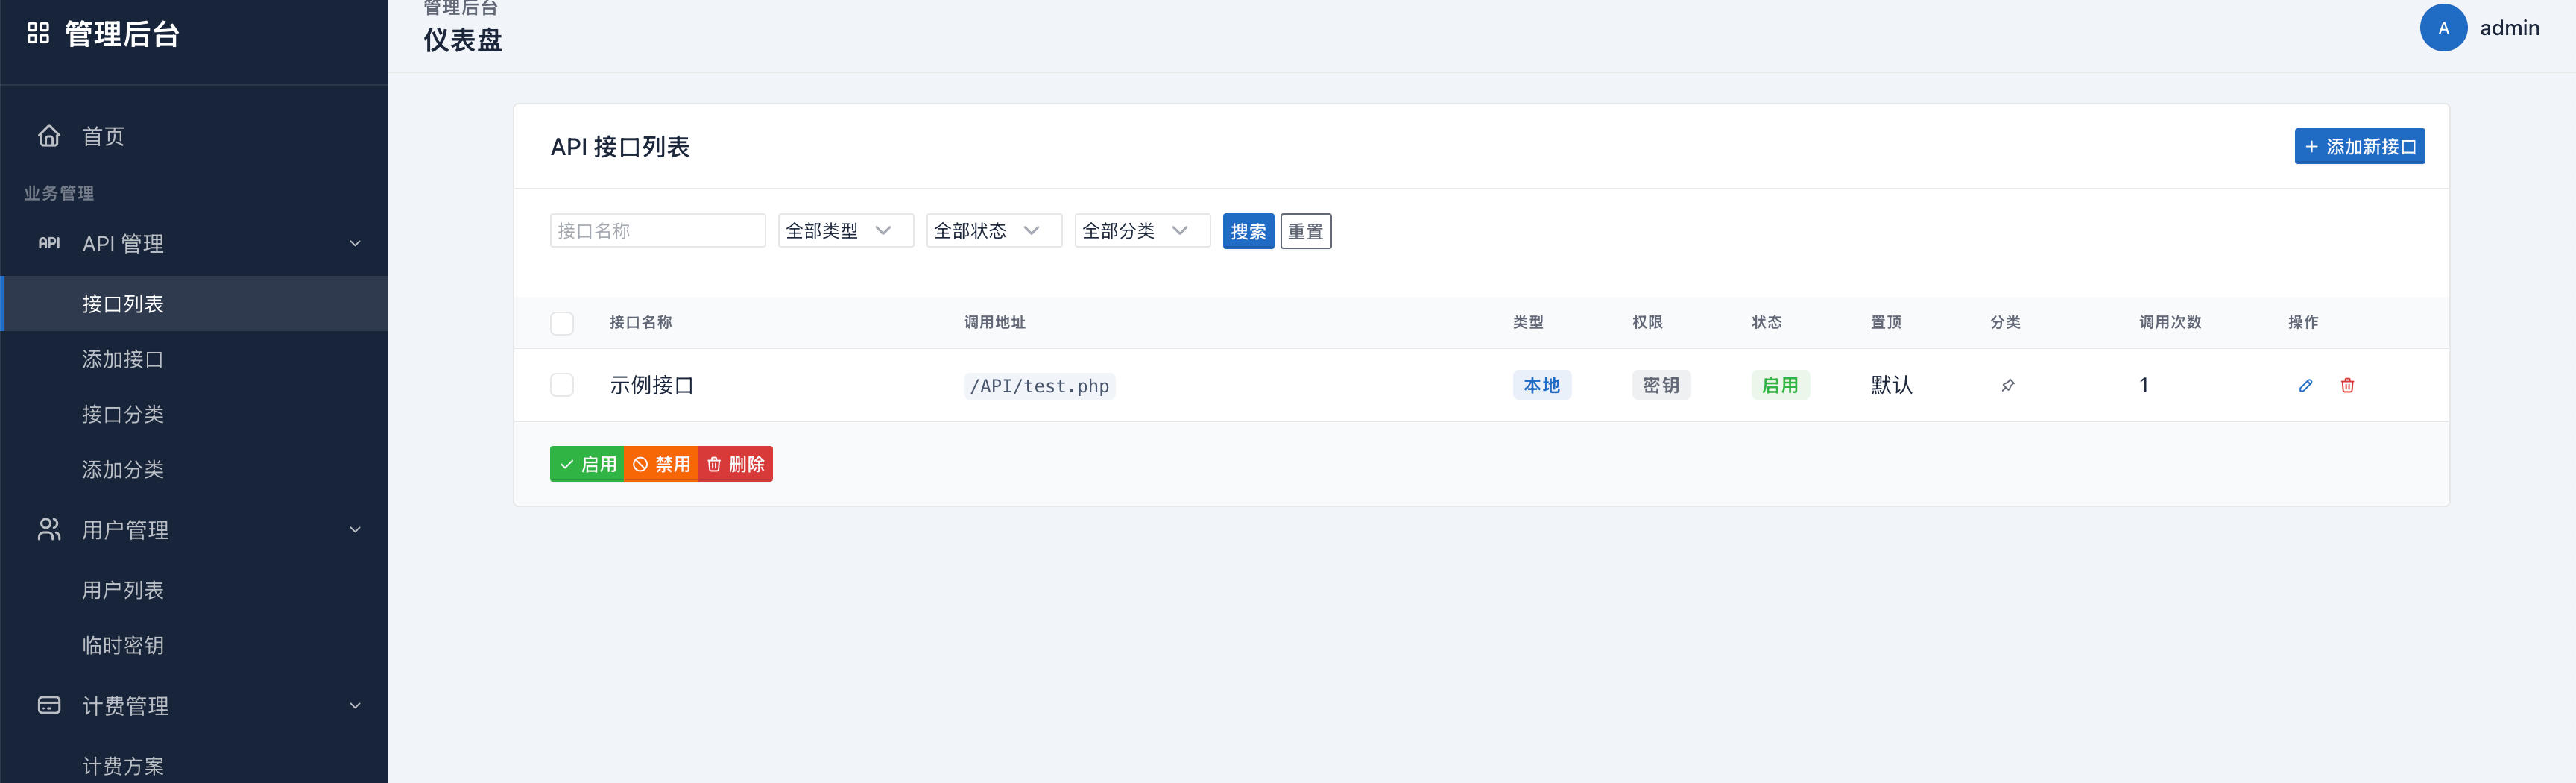This screenshot has width=2576, height=783.
Task: Click the orange 禁用 bulk button
Action: [x=661, y=464]
